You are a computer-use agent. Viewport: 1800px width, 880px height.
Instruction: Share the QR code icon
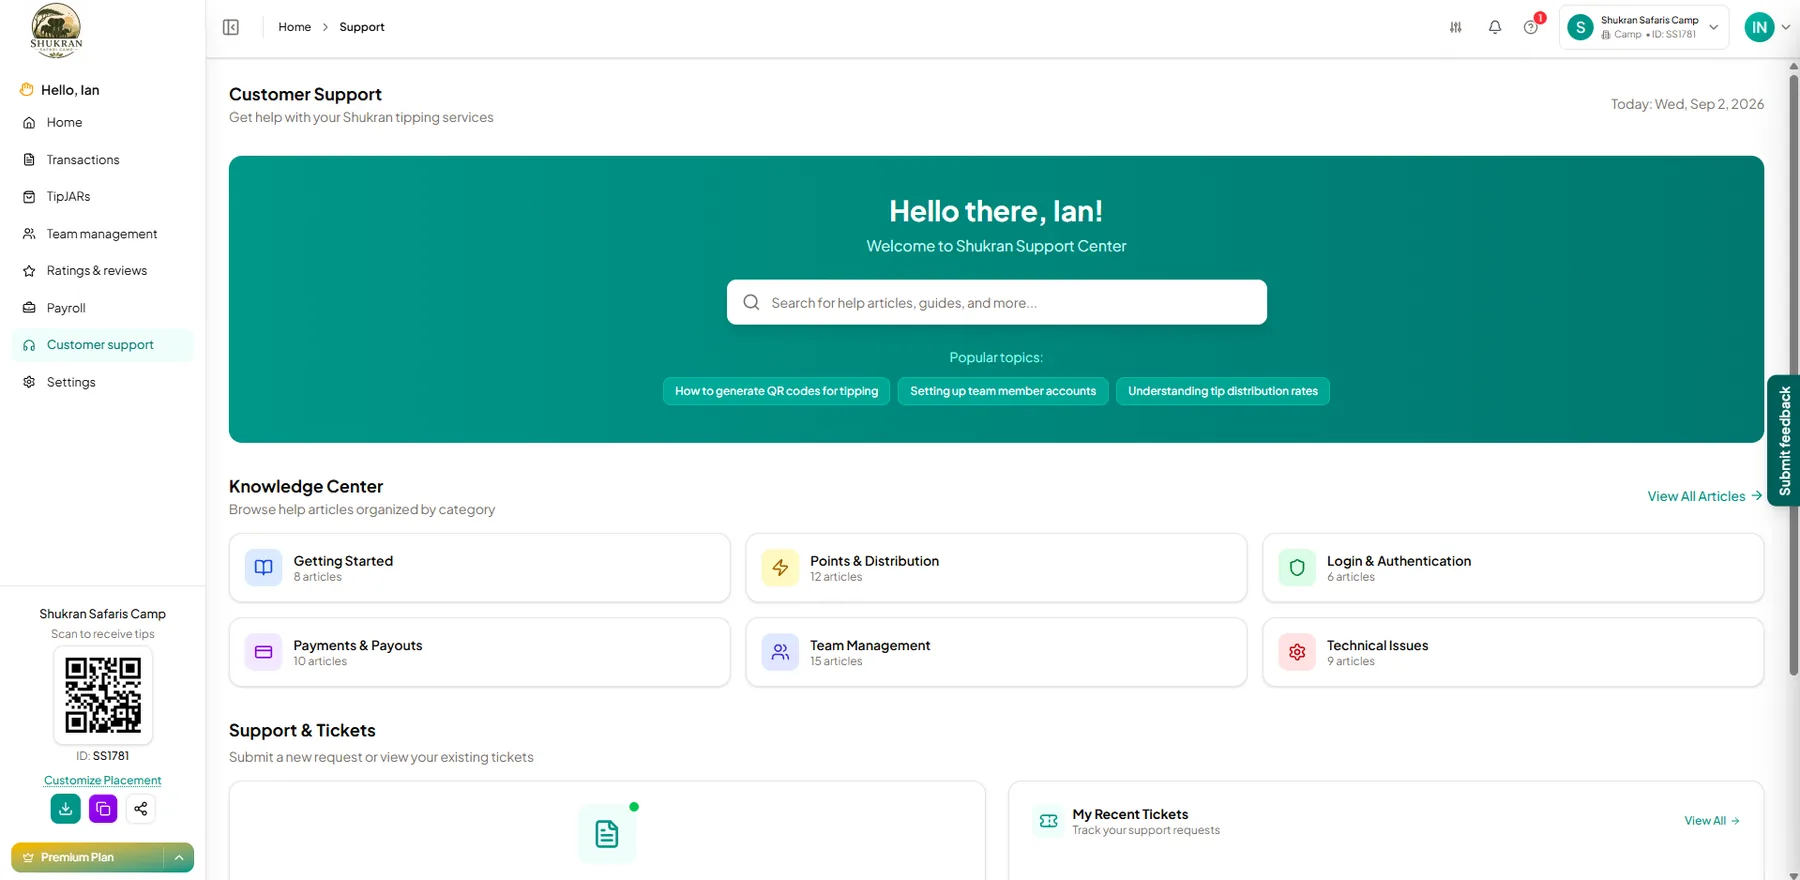point(141,809)
